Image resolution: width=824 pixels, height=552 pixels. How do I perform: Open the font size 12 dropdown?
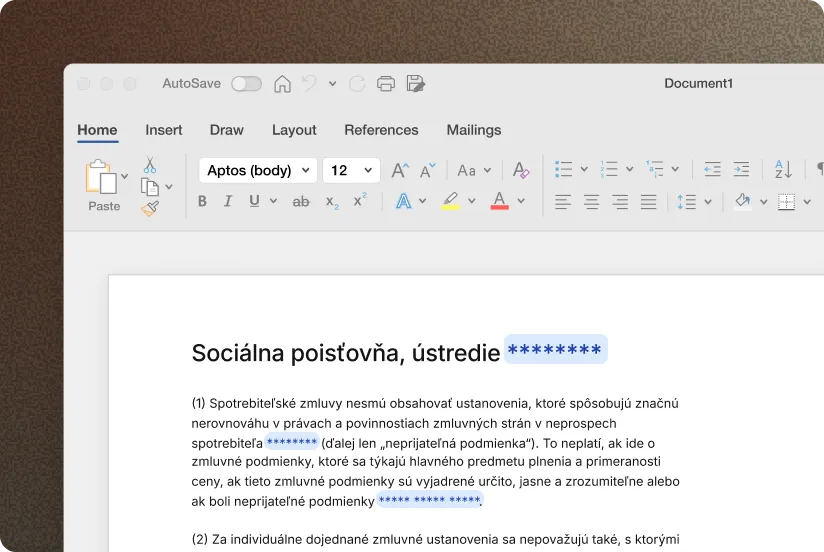(x=351, y=170)
